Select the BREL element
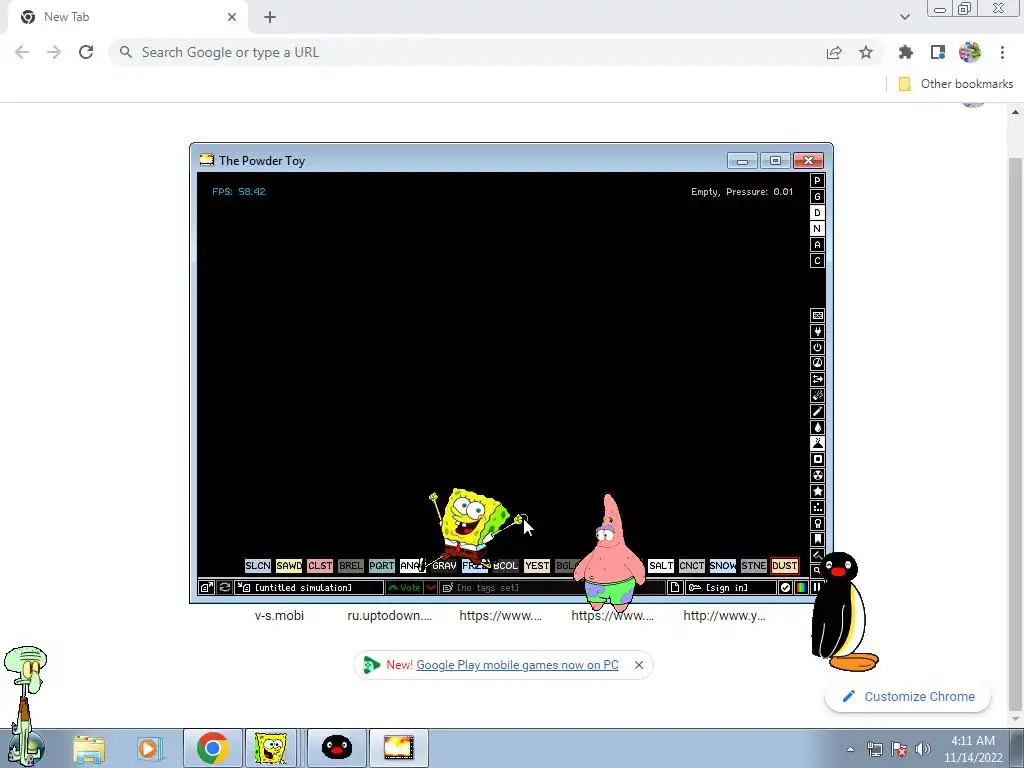Screen dimensions: 1024x768 [x=351, y=566]
